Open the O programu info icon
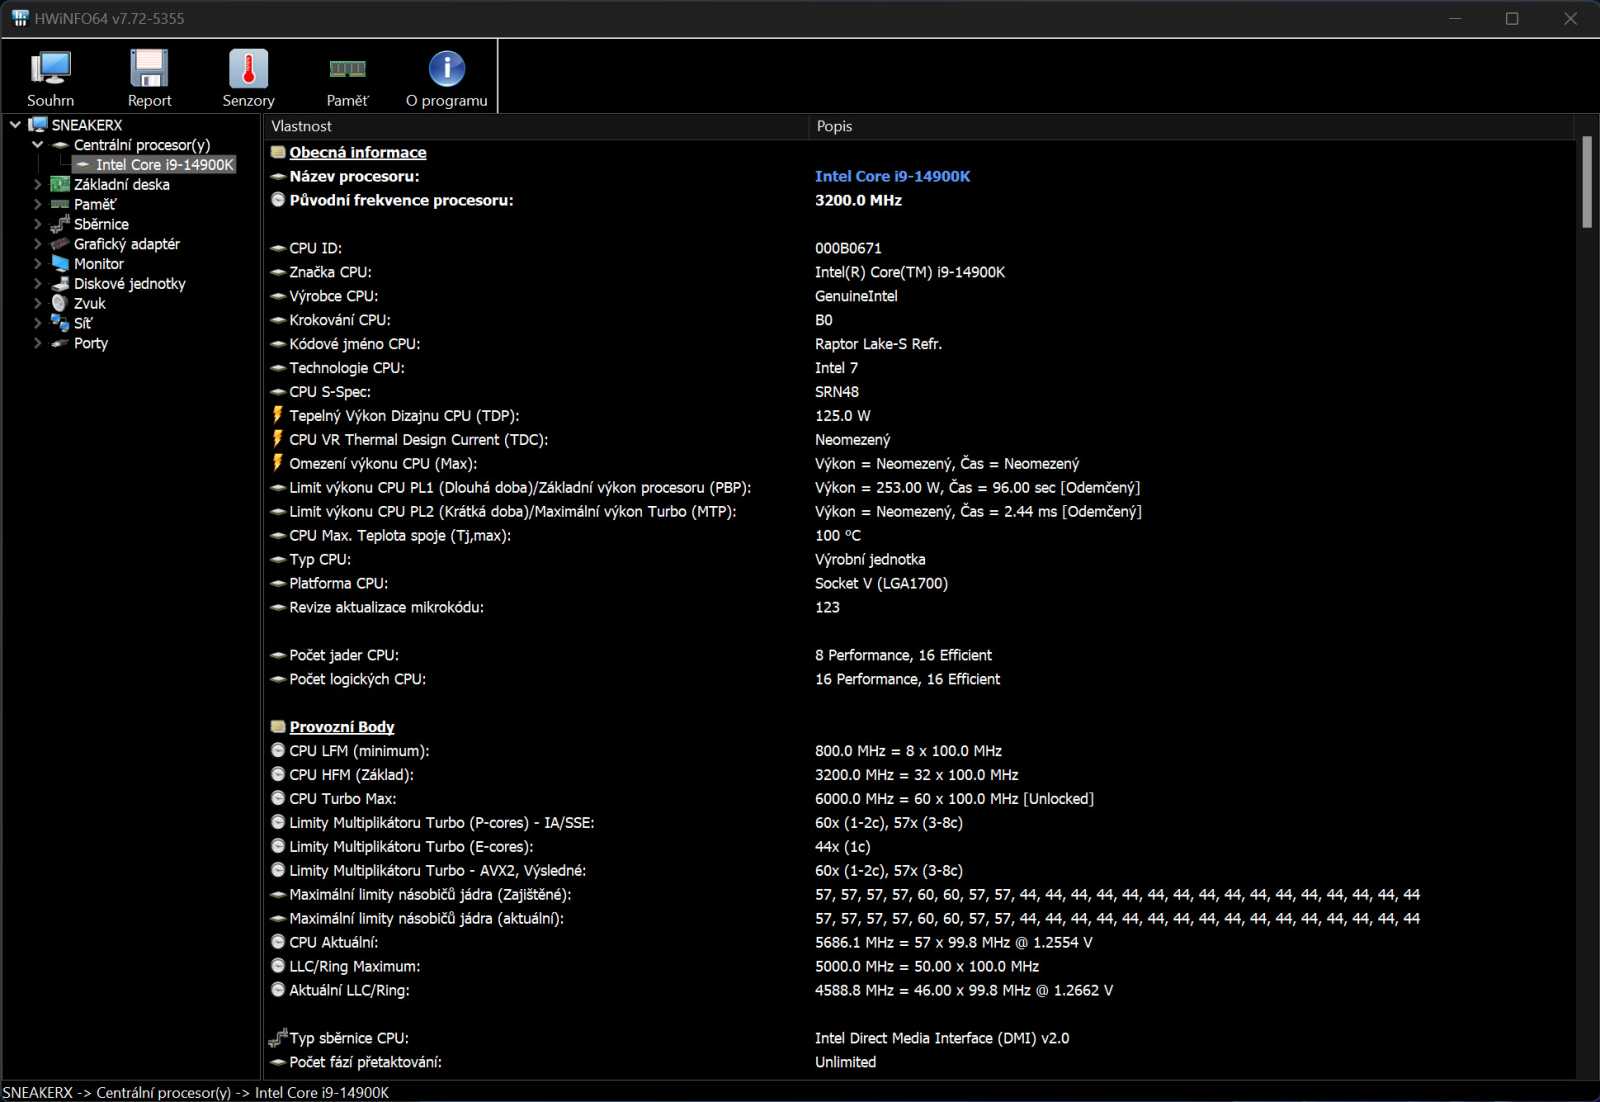Screen dimensions: 1600x1102 click(446, 69)
